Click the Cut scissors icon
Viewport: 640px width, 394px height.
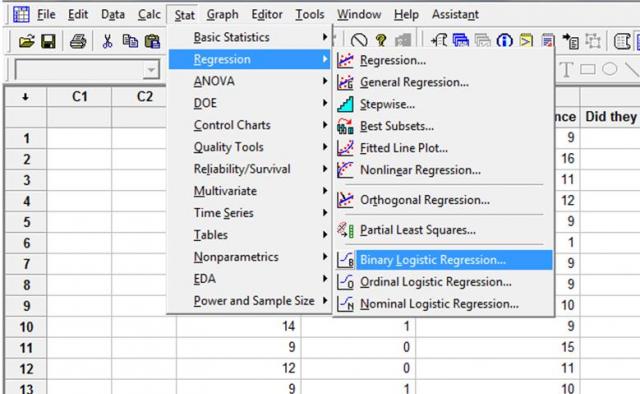pos(107,41)
